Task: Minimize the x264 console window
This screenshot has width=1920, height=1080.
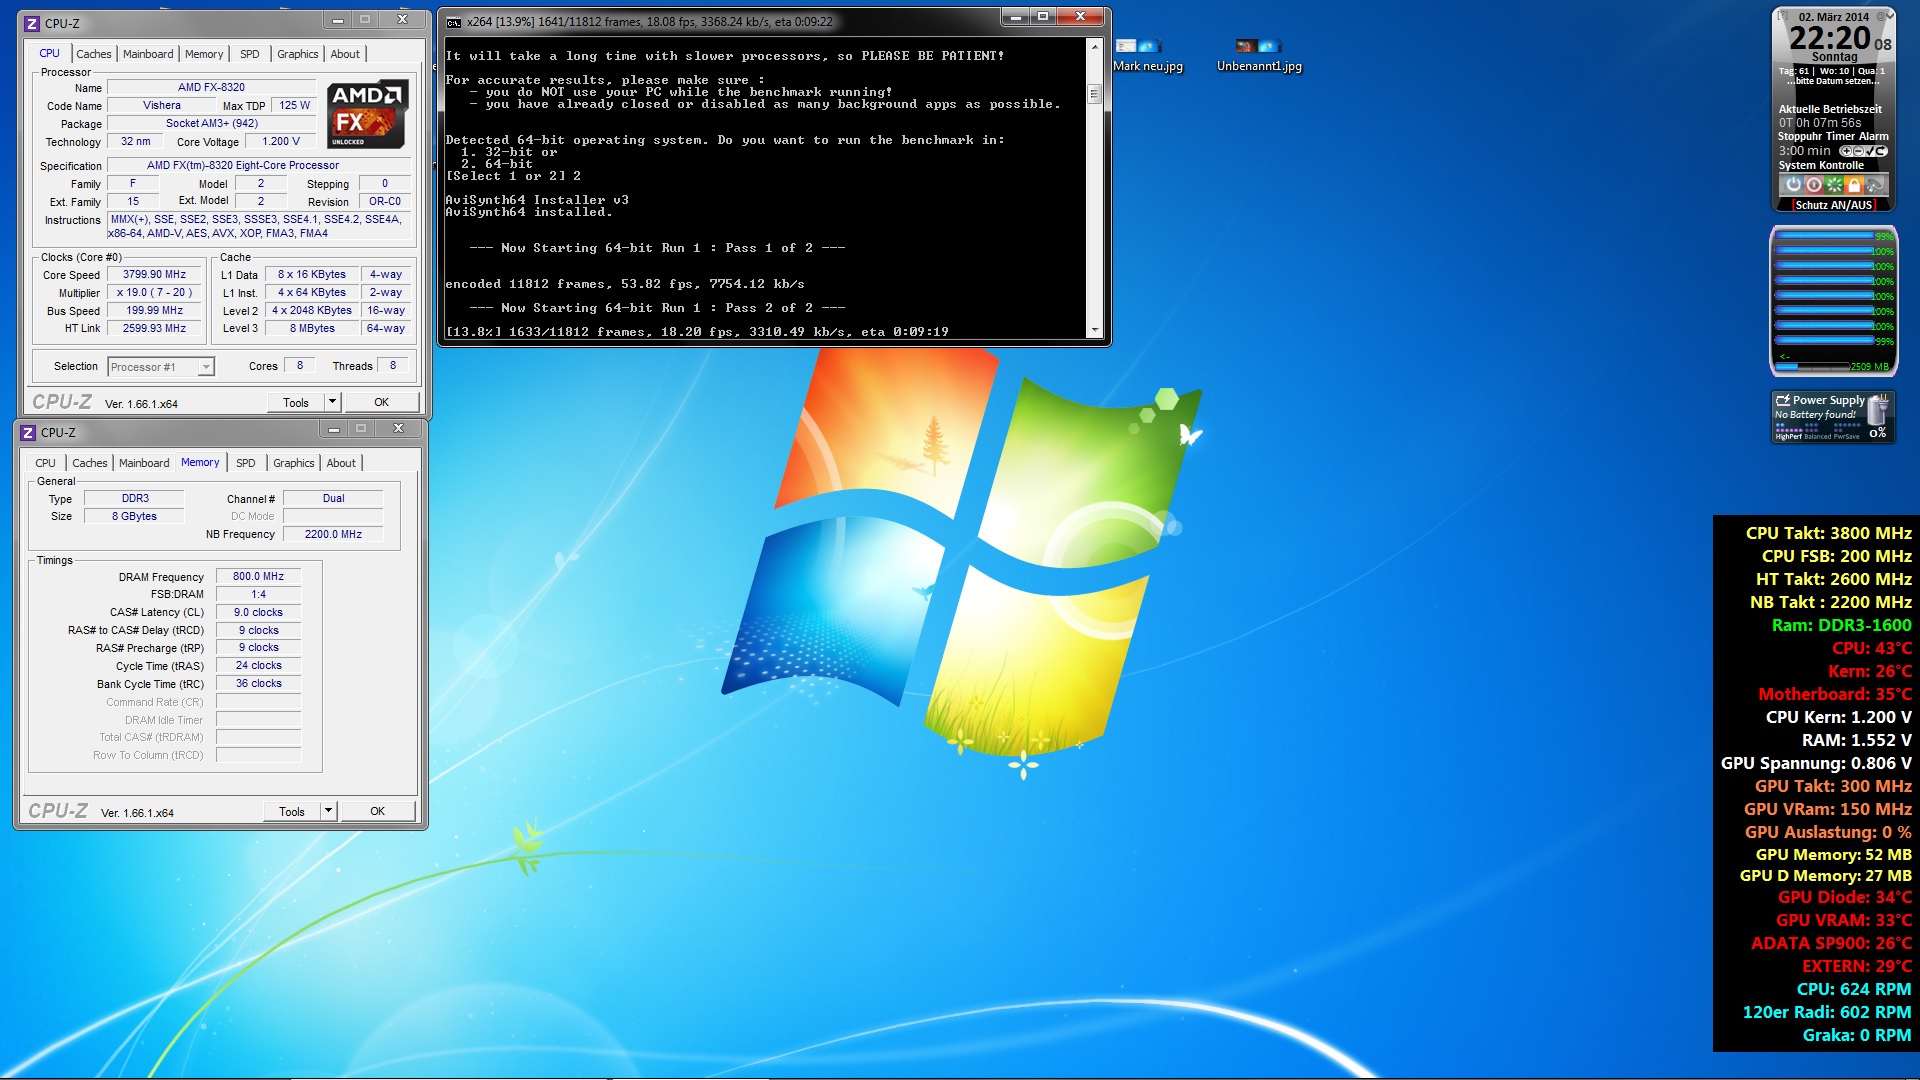Action: pyautogui.click(x=1017, y=17)
